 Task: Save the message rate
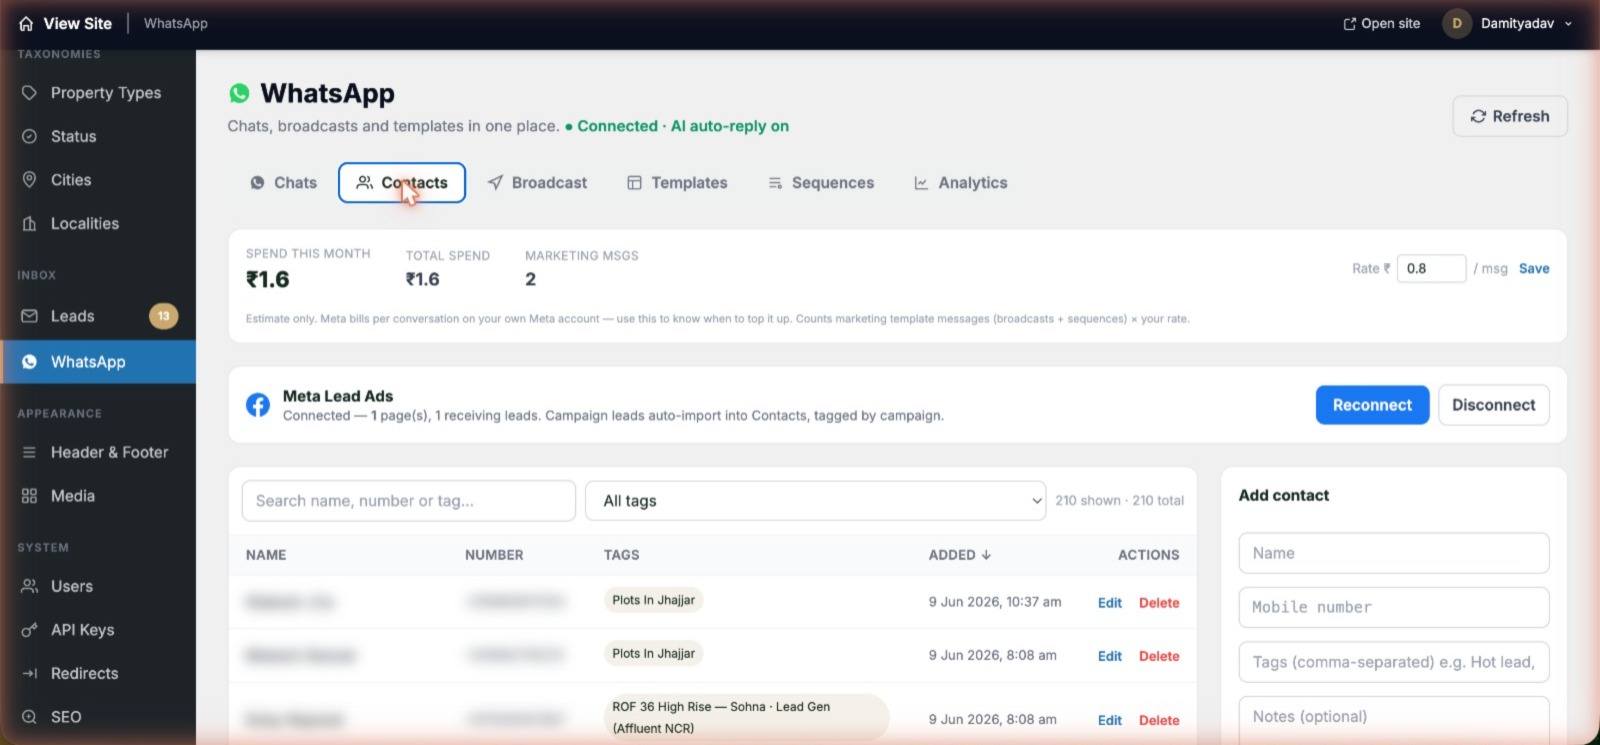[1534, 268]
